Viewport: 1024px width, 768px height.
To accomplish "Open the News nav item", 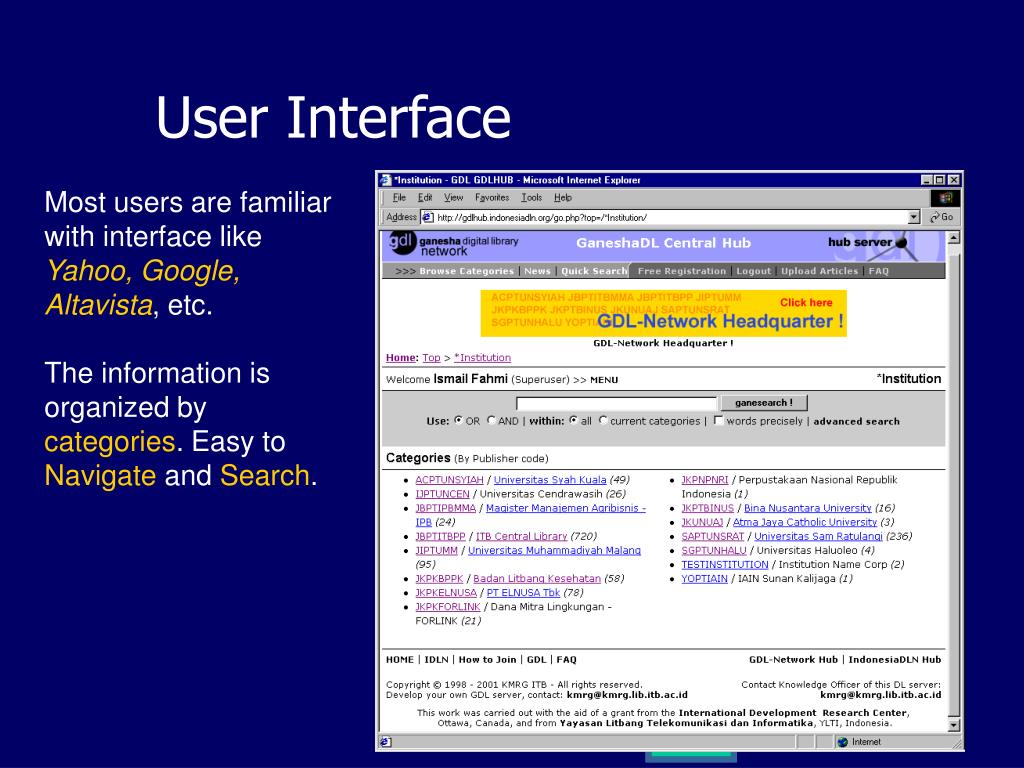I will click(x=537, y=271).
